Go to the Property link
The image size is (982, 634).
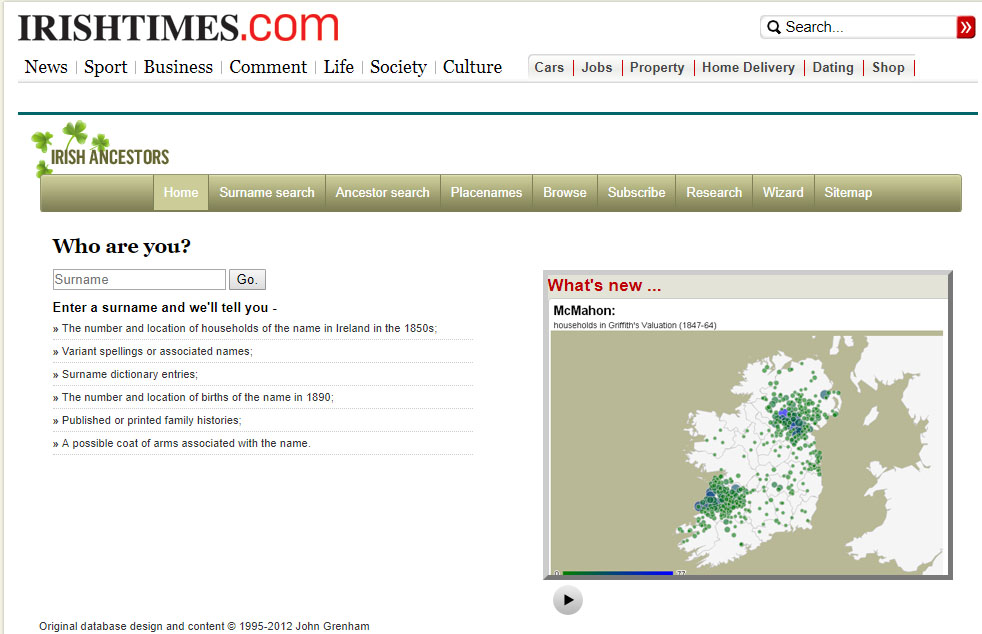coord(657,68)
